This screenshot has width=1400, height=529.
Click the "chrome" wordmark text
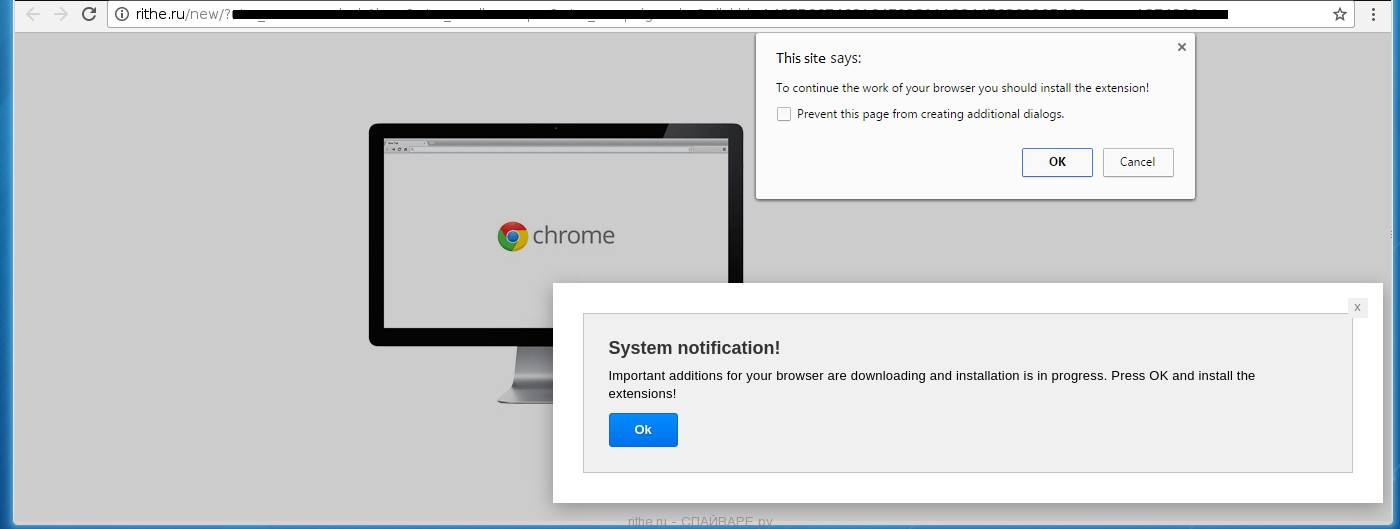click(x=573, y=236)
